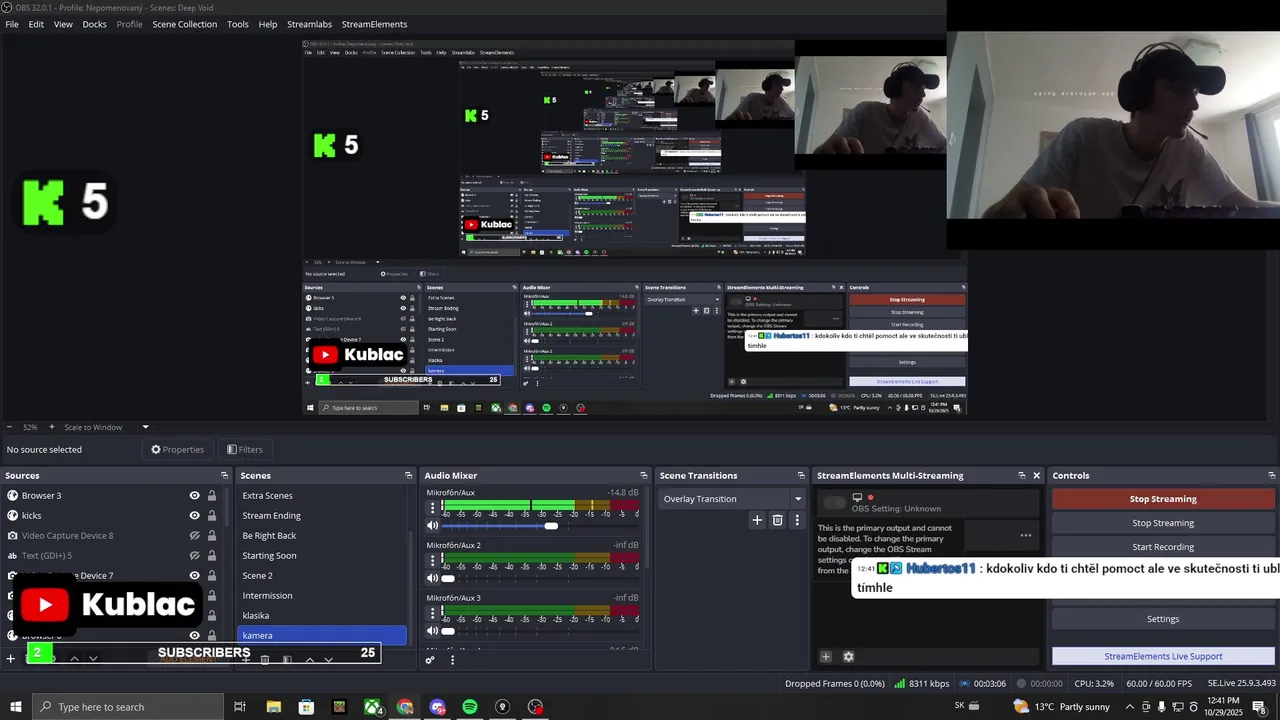Toggle visibility of Browser 3 source
This screenshot has width=1280, height=720.
pyautogui.click(x=194, y=495)
